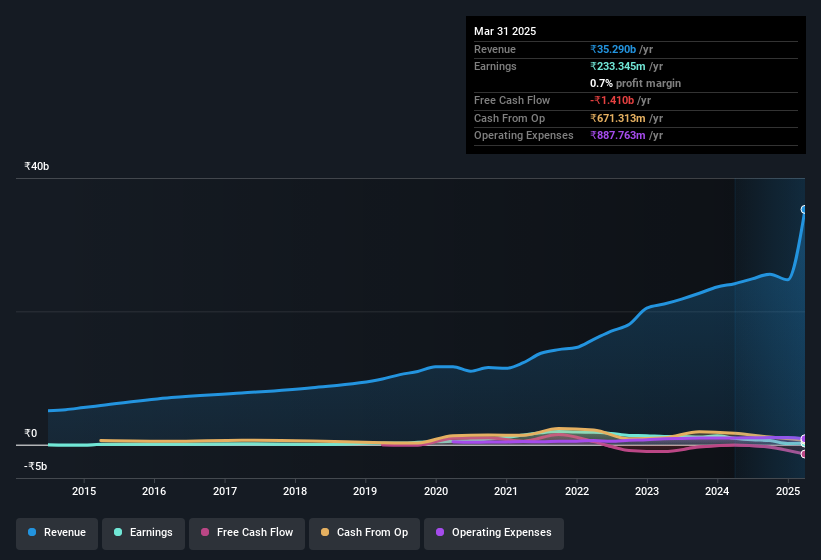Toggle the Revenue legend button
This screenshot has height=560, width=821.
[x=57, y=533]
